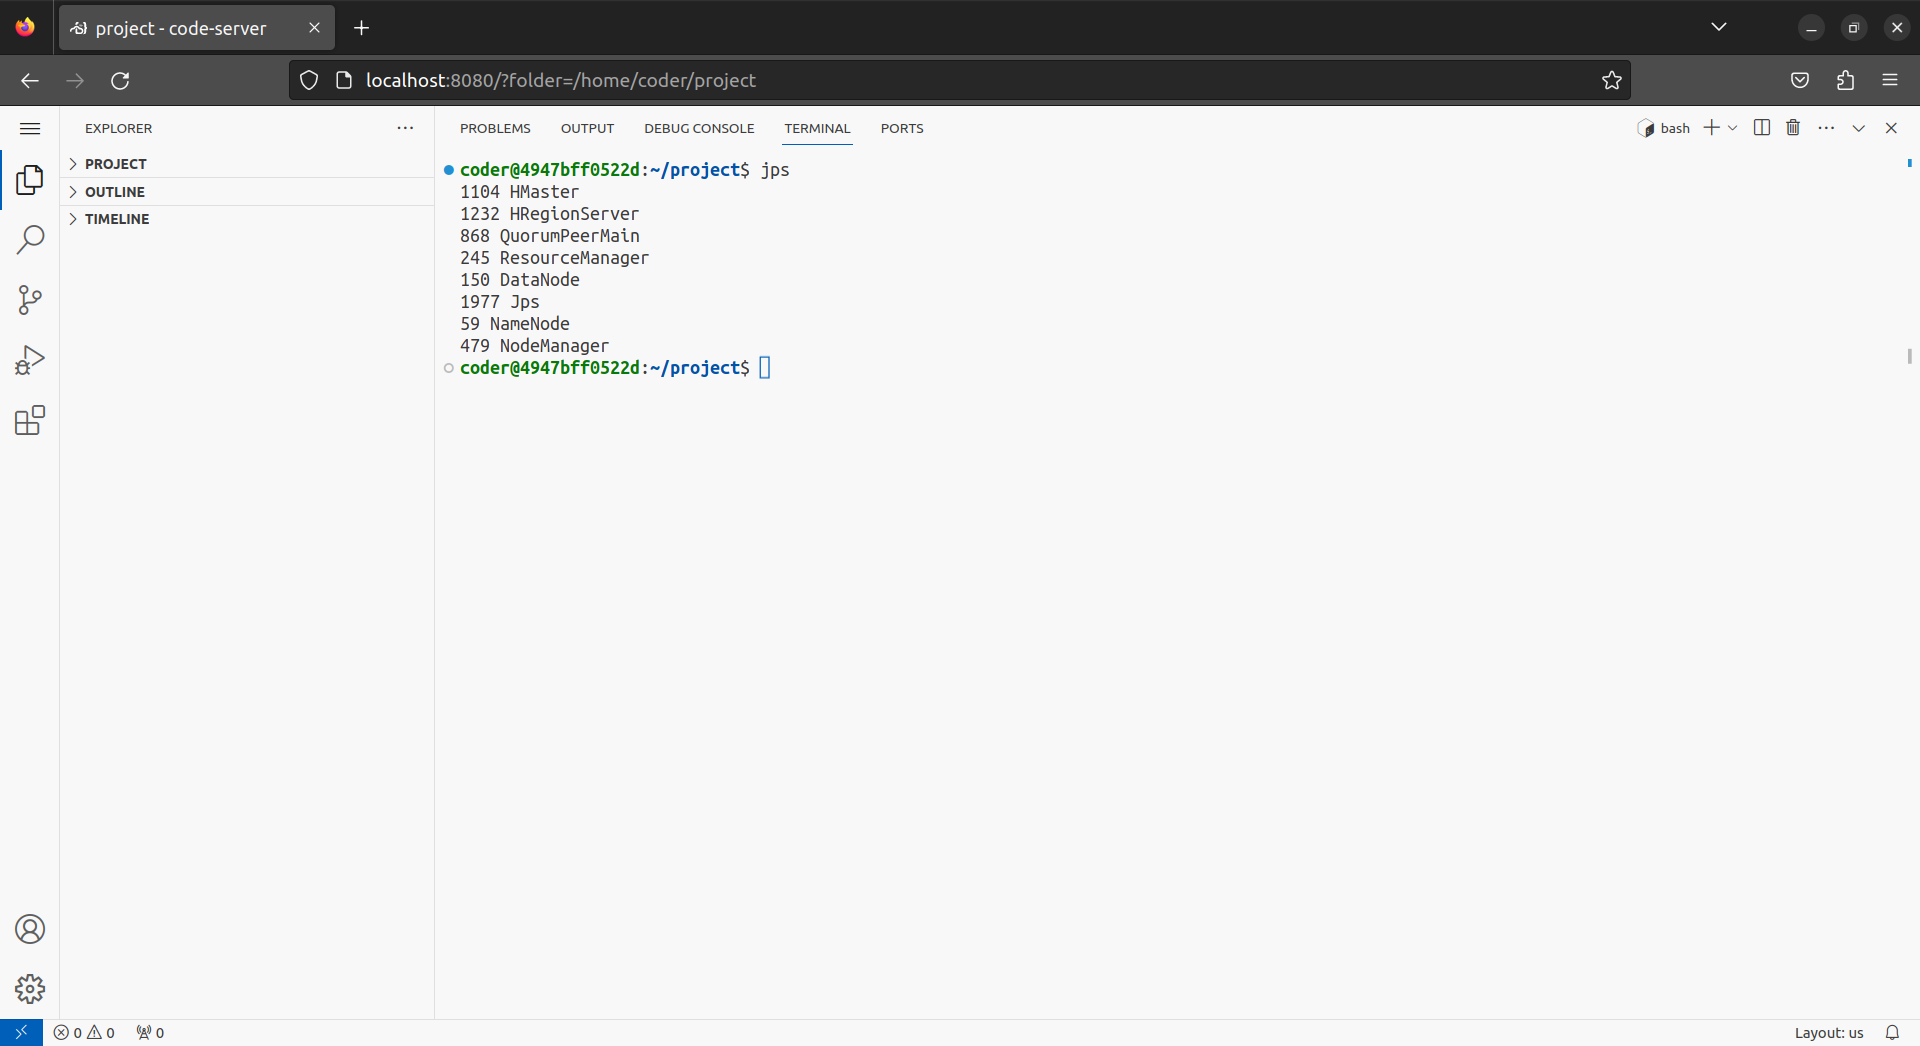
Task: Expand the OUTLINE section
Action: point(115,191)
